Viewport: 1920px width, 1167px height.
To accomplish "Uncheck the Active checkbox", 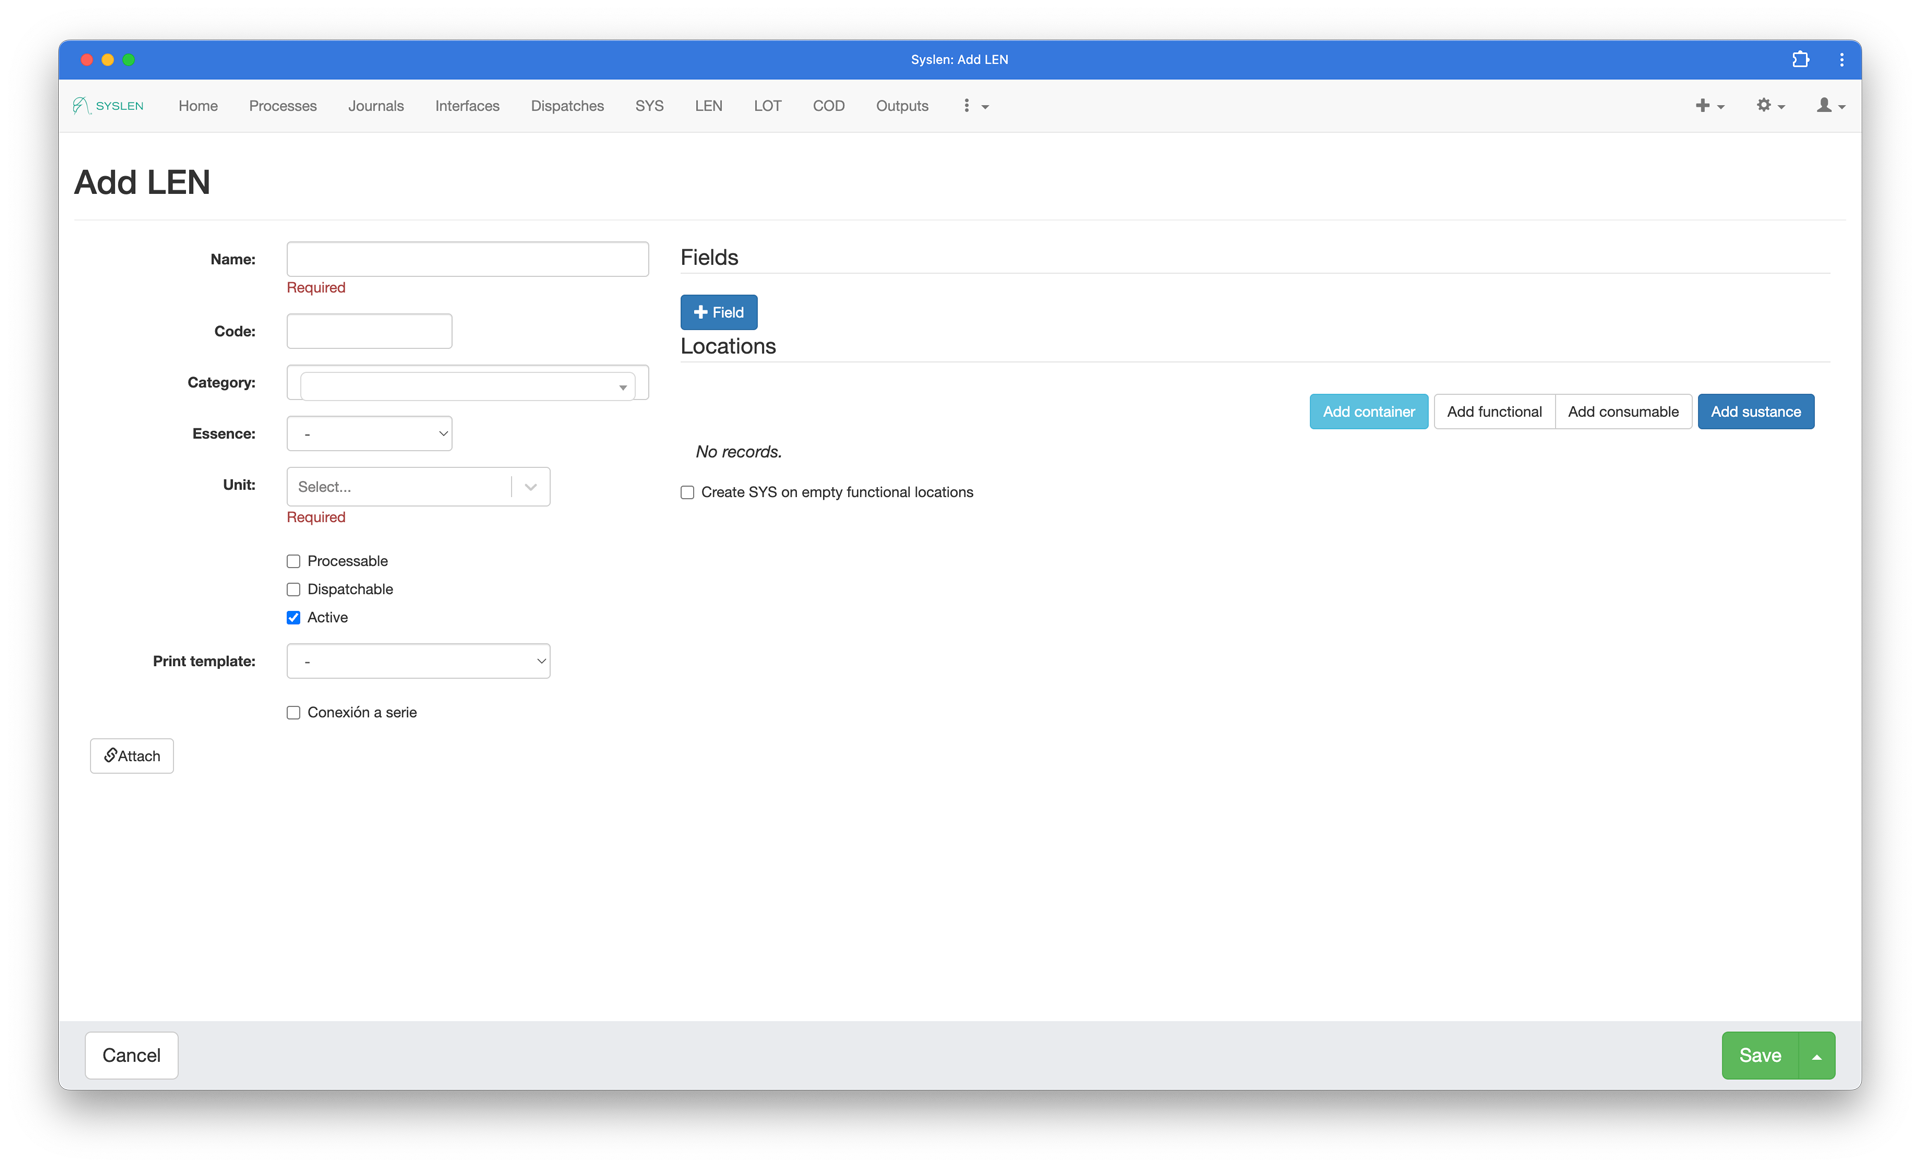I will click(x=294, y=618).
